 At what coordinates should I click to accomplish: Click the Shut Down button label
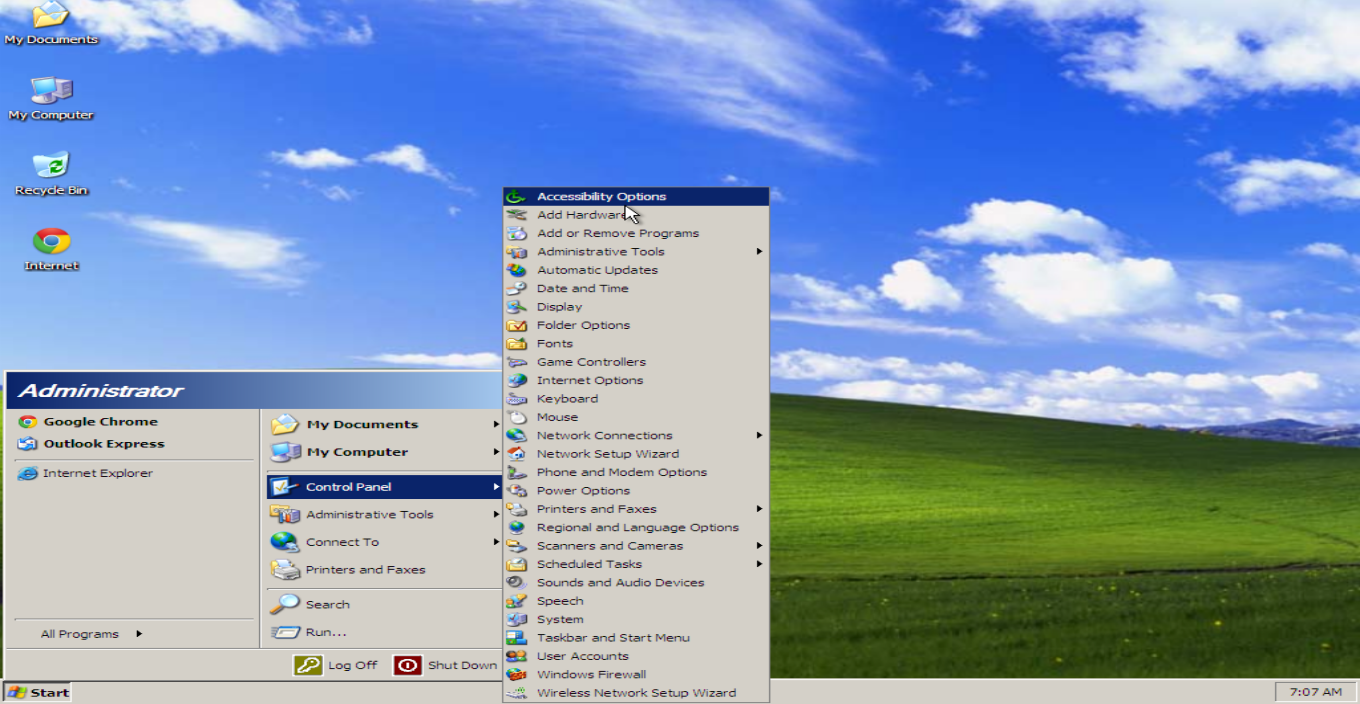[x=462, y=665]
